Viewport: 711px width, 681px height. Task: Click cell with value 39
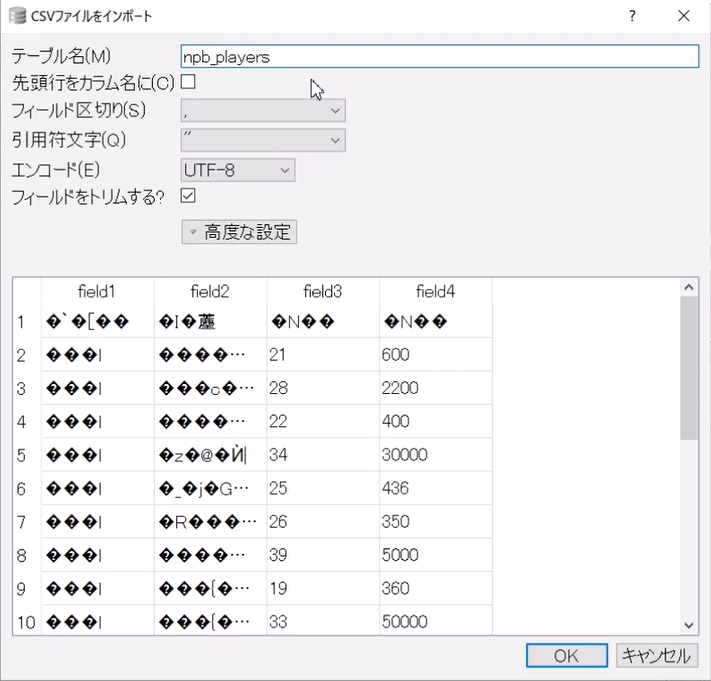323,555
